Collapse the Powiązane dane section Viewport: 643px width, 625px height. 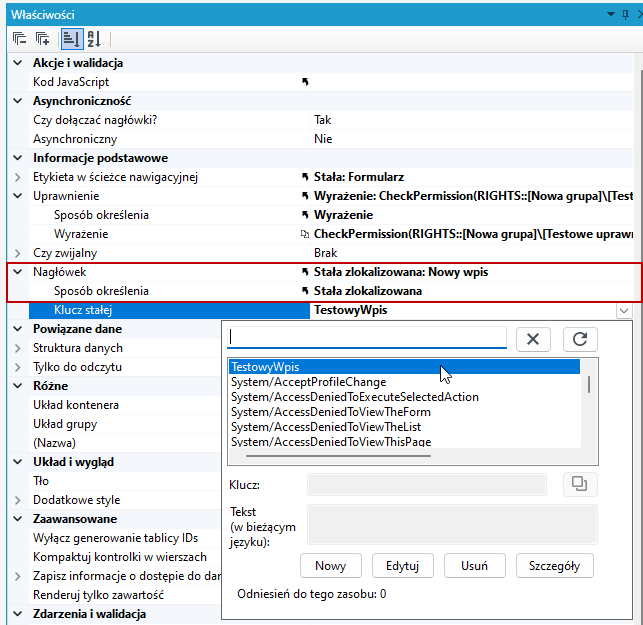(x=18, y=329)
